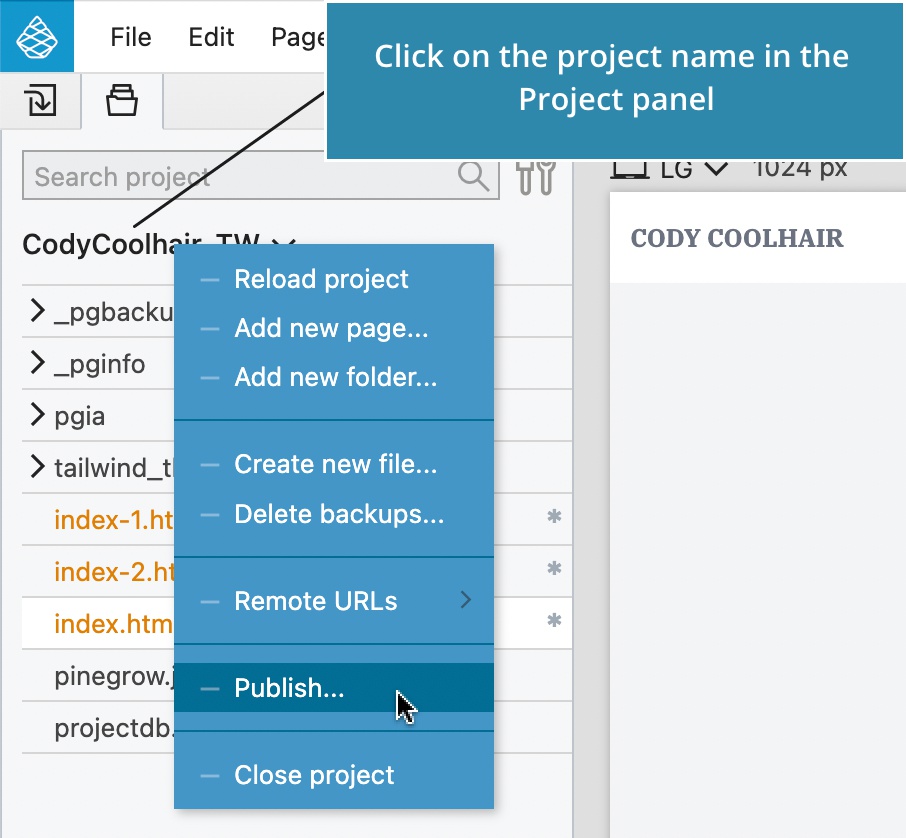Open index-1.html in the project tree
The height and width of the screenshot is (838, 906).
pos(114,520)
